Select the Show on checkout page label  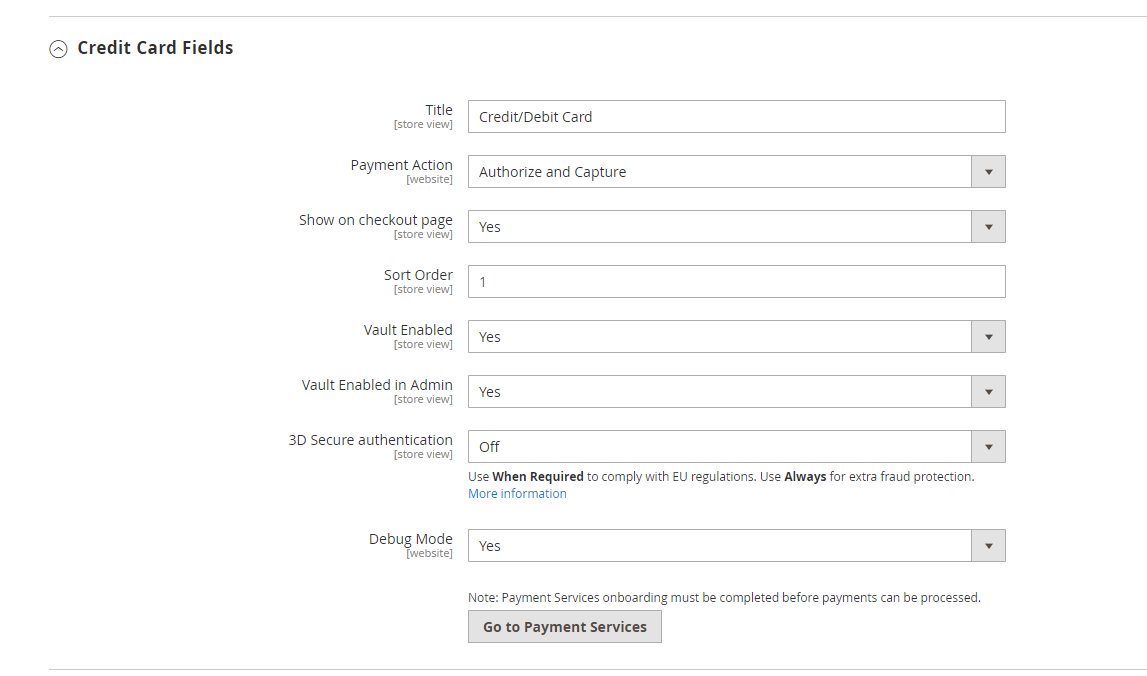(x=375, y=220)
